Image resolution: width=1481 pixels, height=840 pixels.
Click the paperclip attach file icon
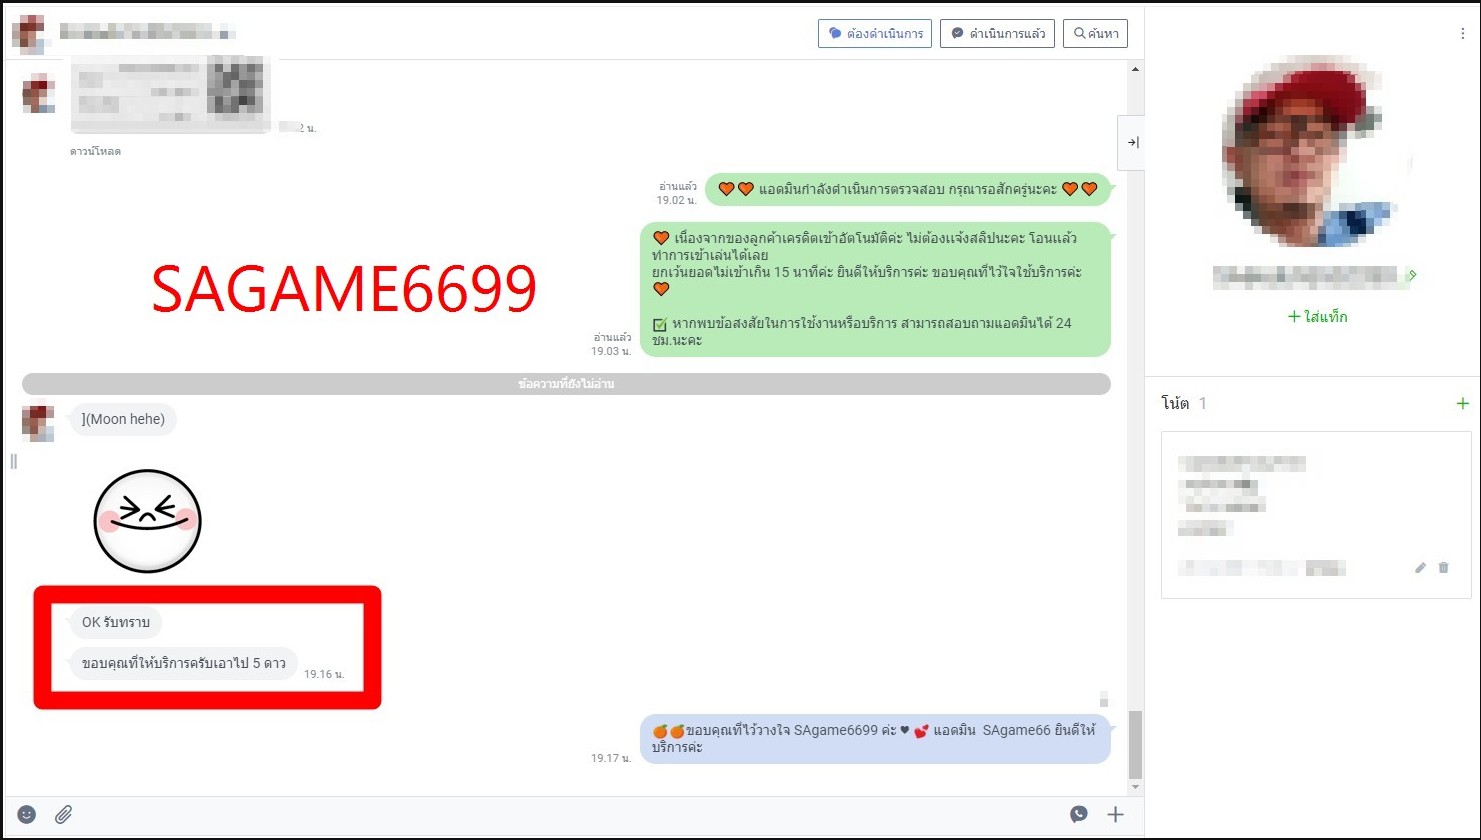click(63, 814)
